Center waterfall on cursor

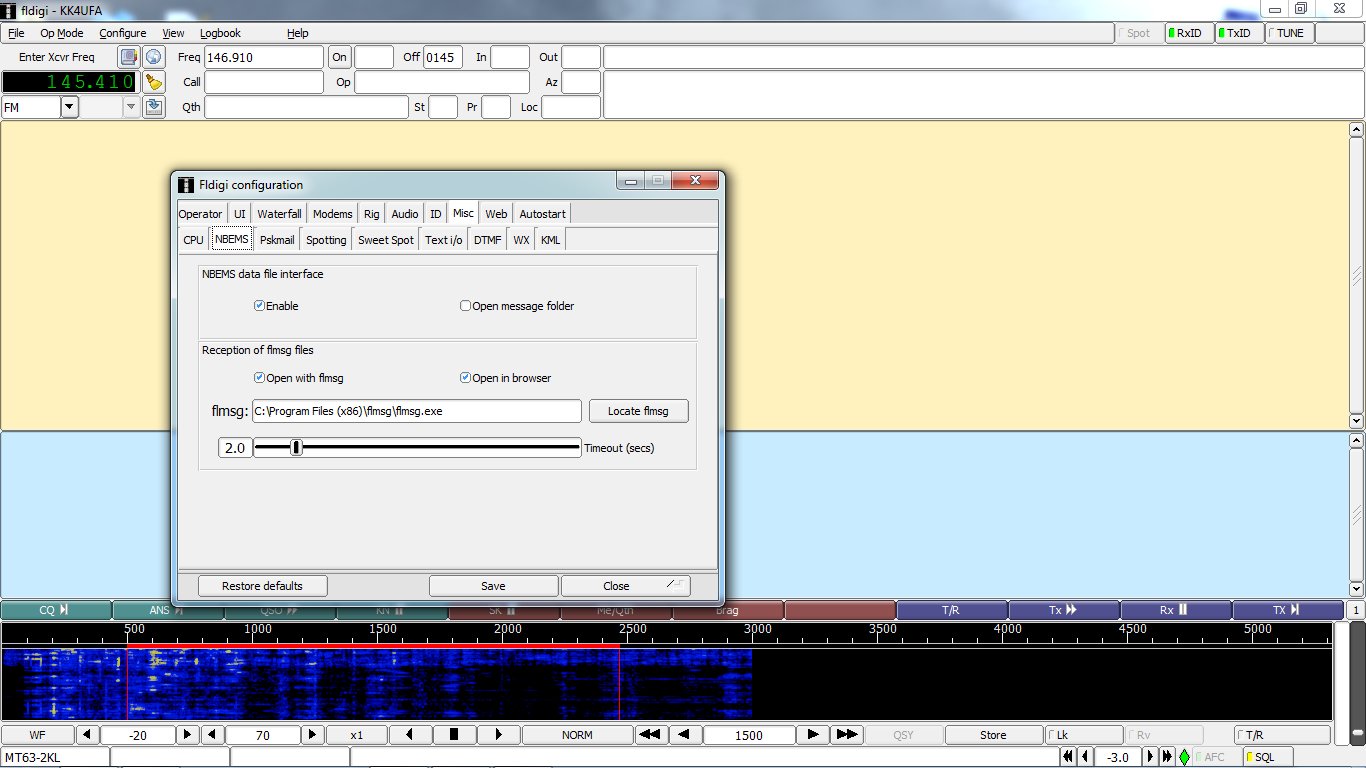click(454, 734)
